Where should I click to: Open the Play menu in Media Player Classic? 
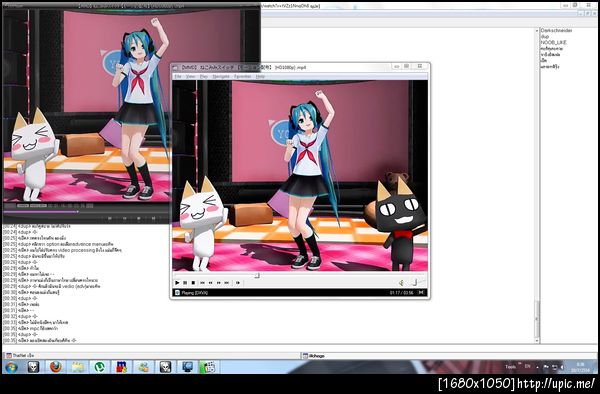[x=204, y=77]
